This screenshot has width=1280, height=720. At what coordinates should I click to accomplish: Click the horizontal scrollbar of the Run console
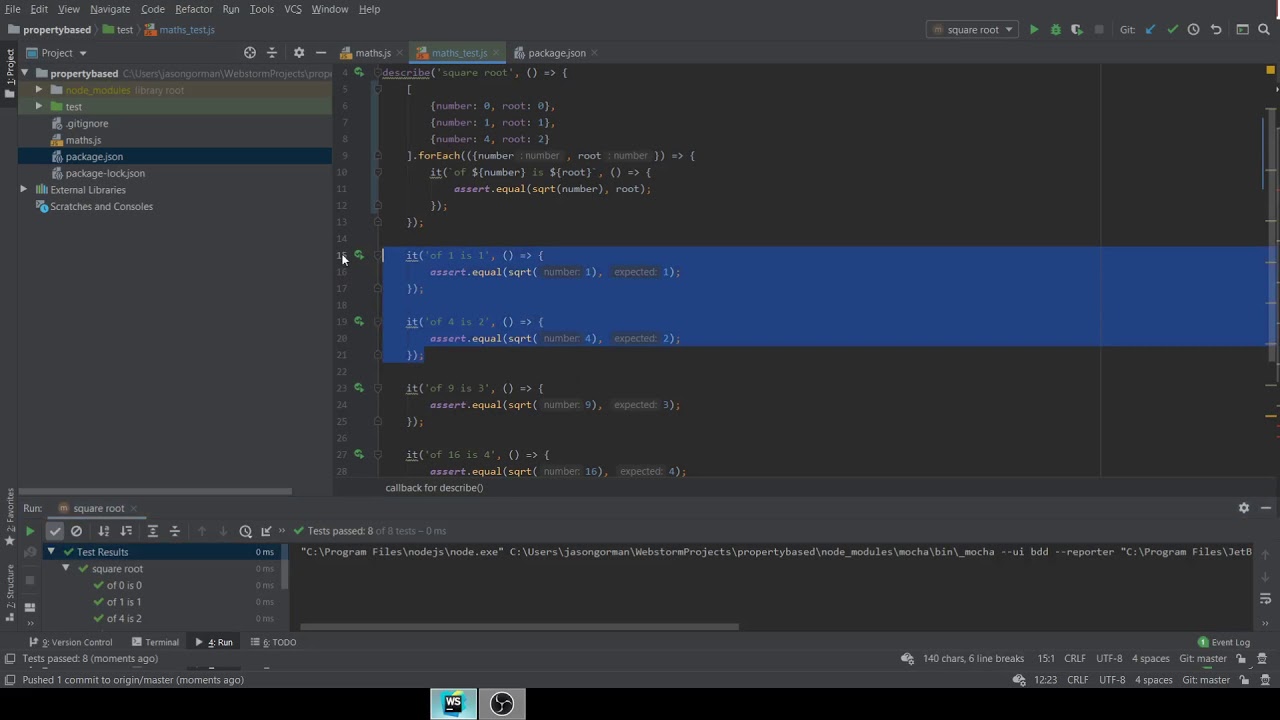520,627
